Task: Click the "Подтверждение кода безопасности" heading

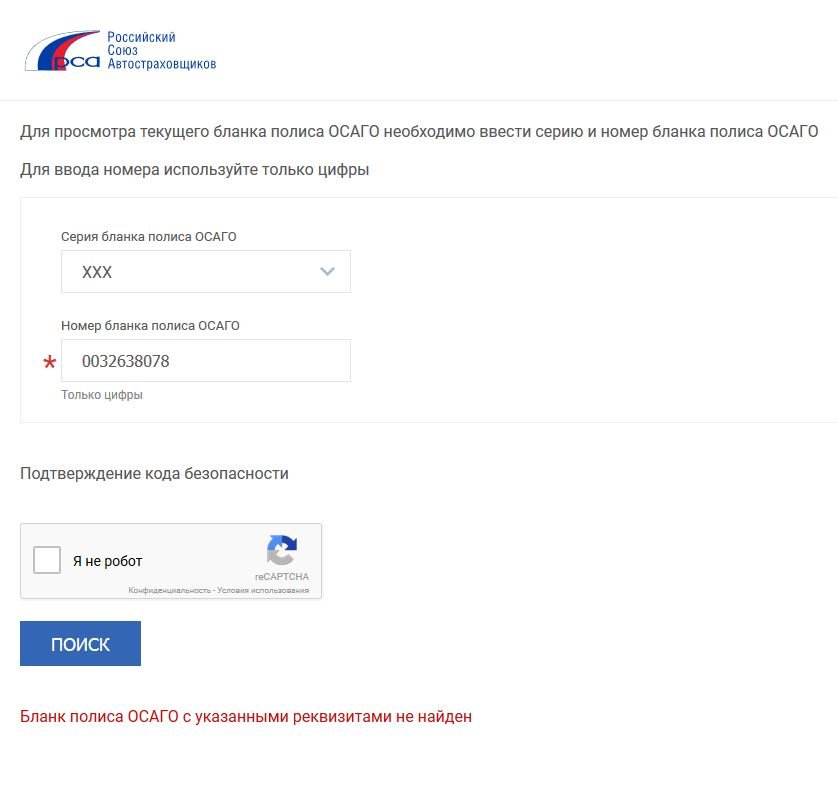Action: [154, 474]
